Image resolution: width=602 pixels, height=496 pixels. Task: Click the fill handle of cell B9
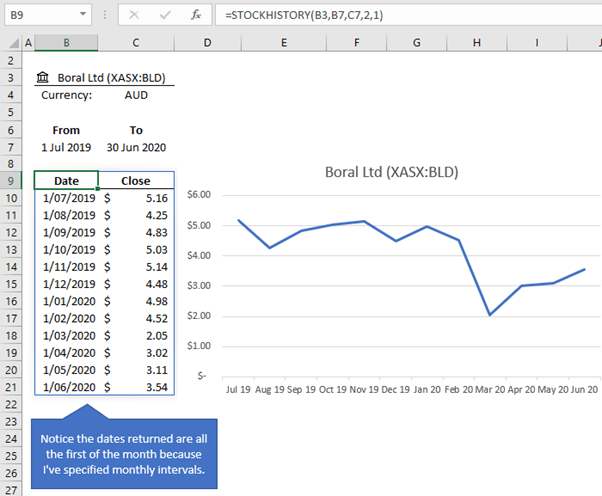pyautogui.click(x=98, y=188)
